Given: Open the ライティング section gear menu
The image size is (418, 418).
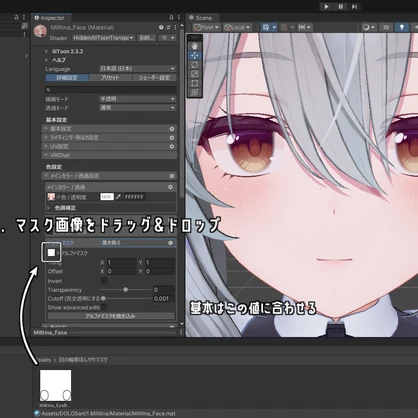Looking at the screenshot, I should click(172, 137).
